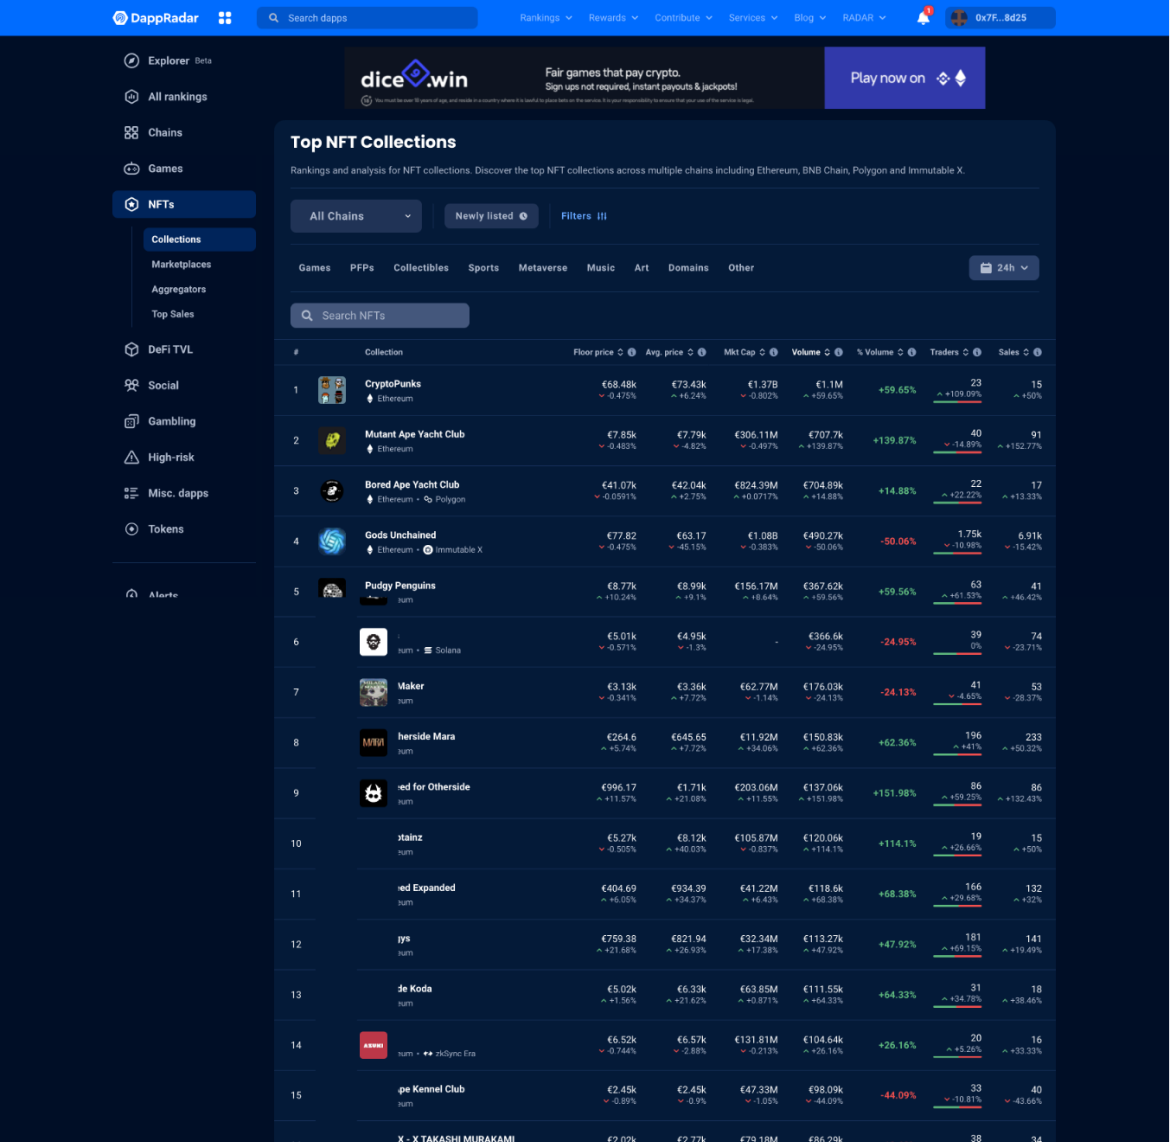Click the Floor price info icon
1170x1142 pixels.
coord(632,352)
